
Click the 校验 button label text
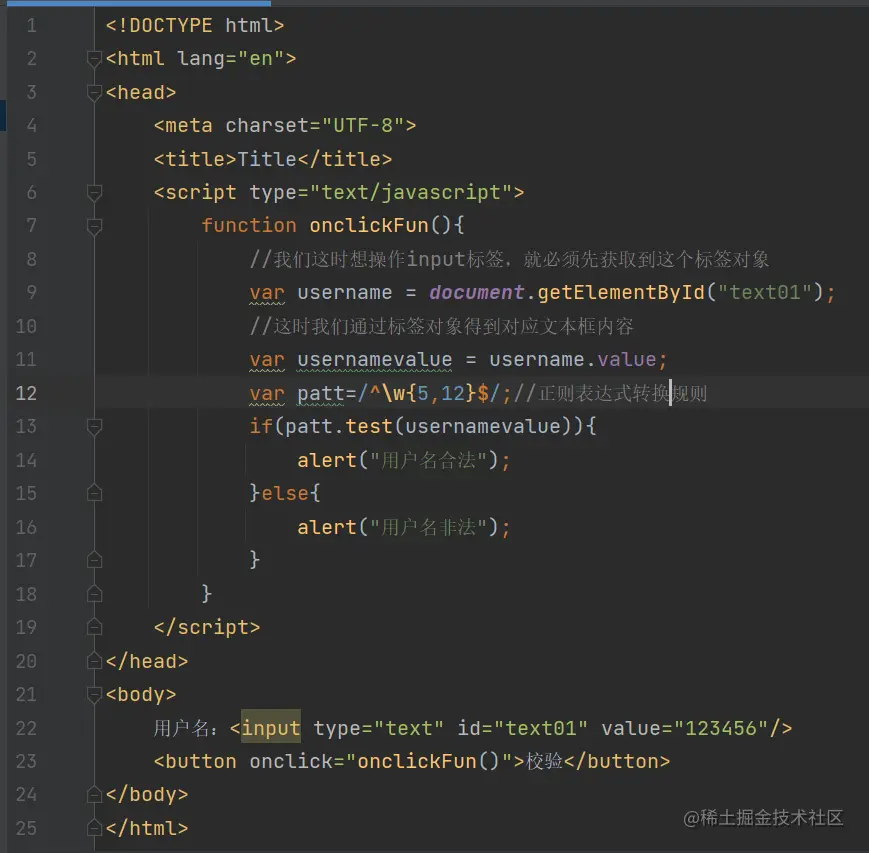click(544, 761)
